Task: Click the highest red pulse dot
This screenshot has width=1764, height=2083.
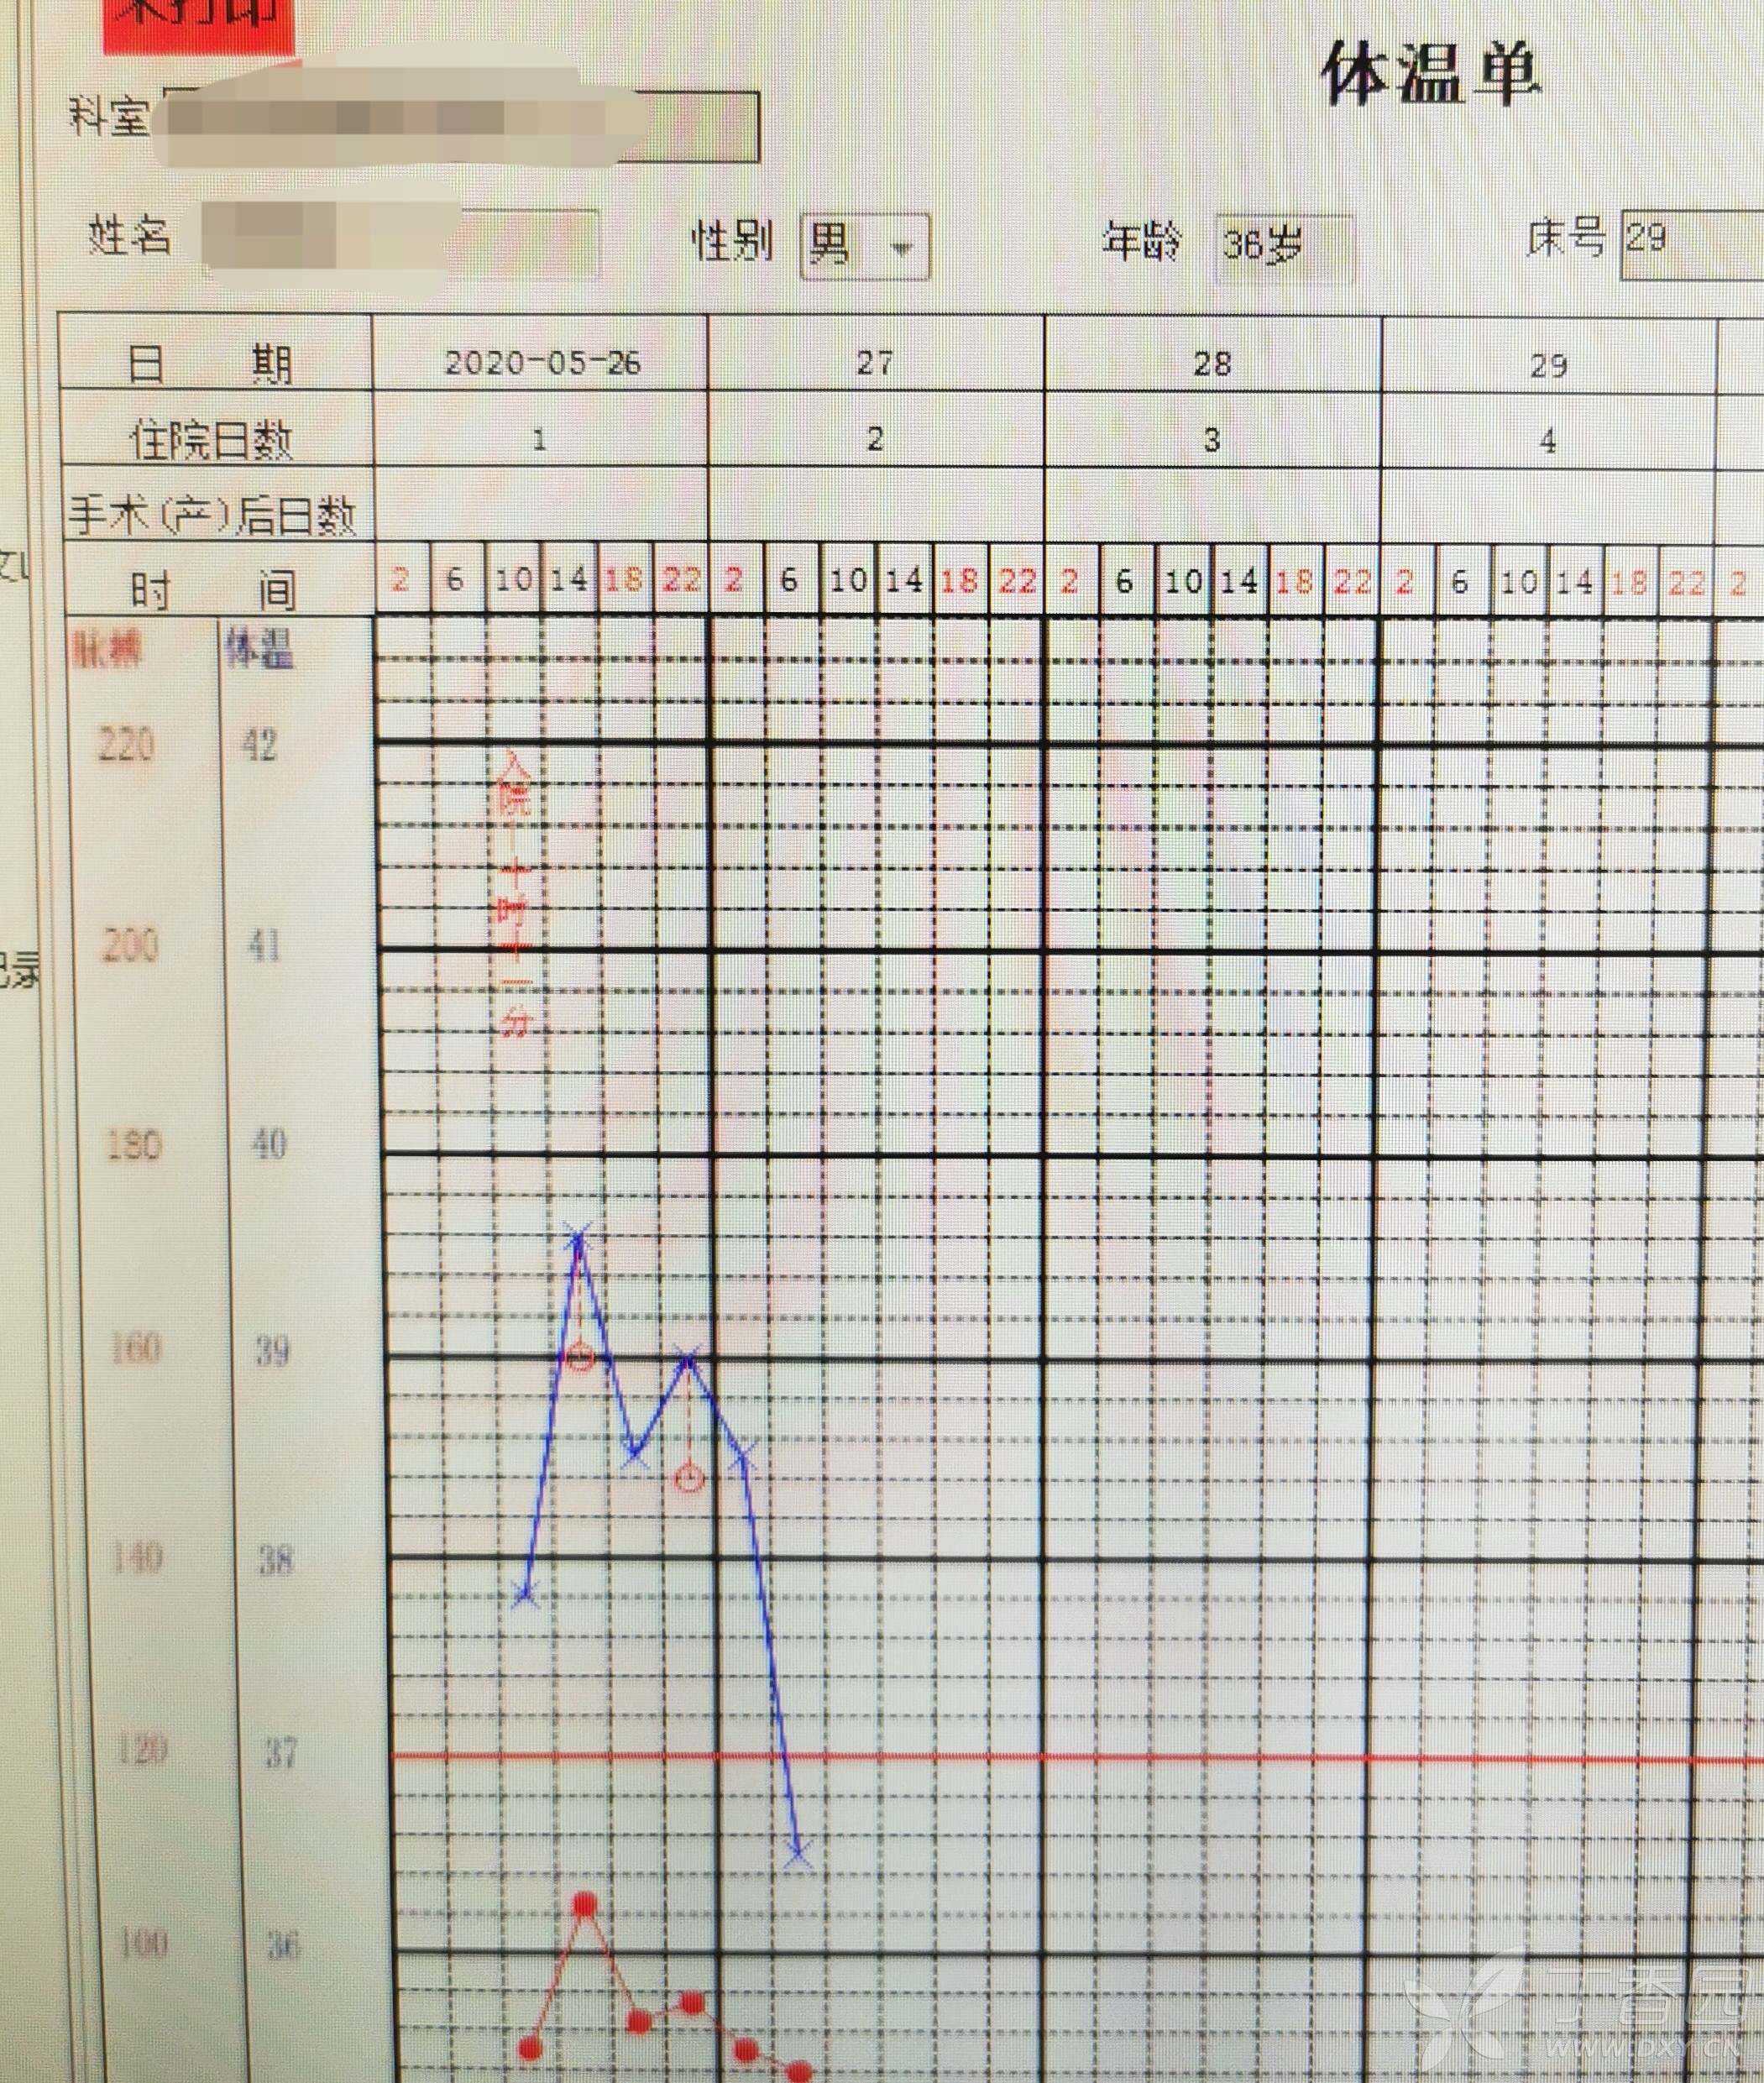Action: 586,1903
